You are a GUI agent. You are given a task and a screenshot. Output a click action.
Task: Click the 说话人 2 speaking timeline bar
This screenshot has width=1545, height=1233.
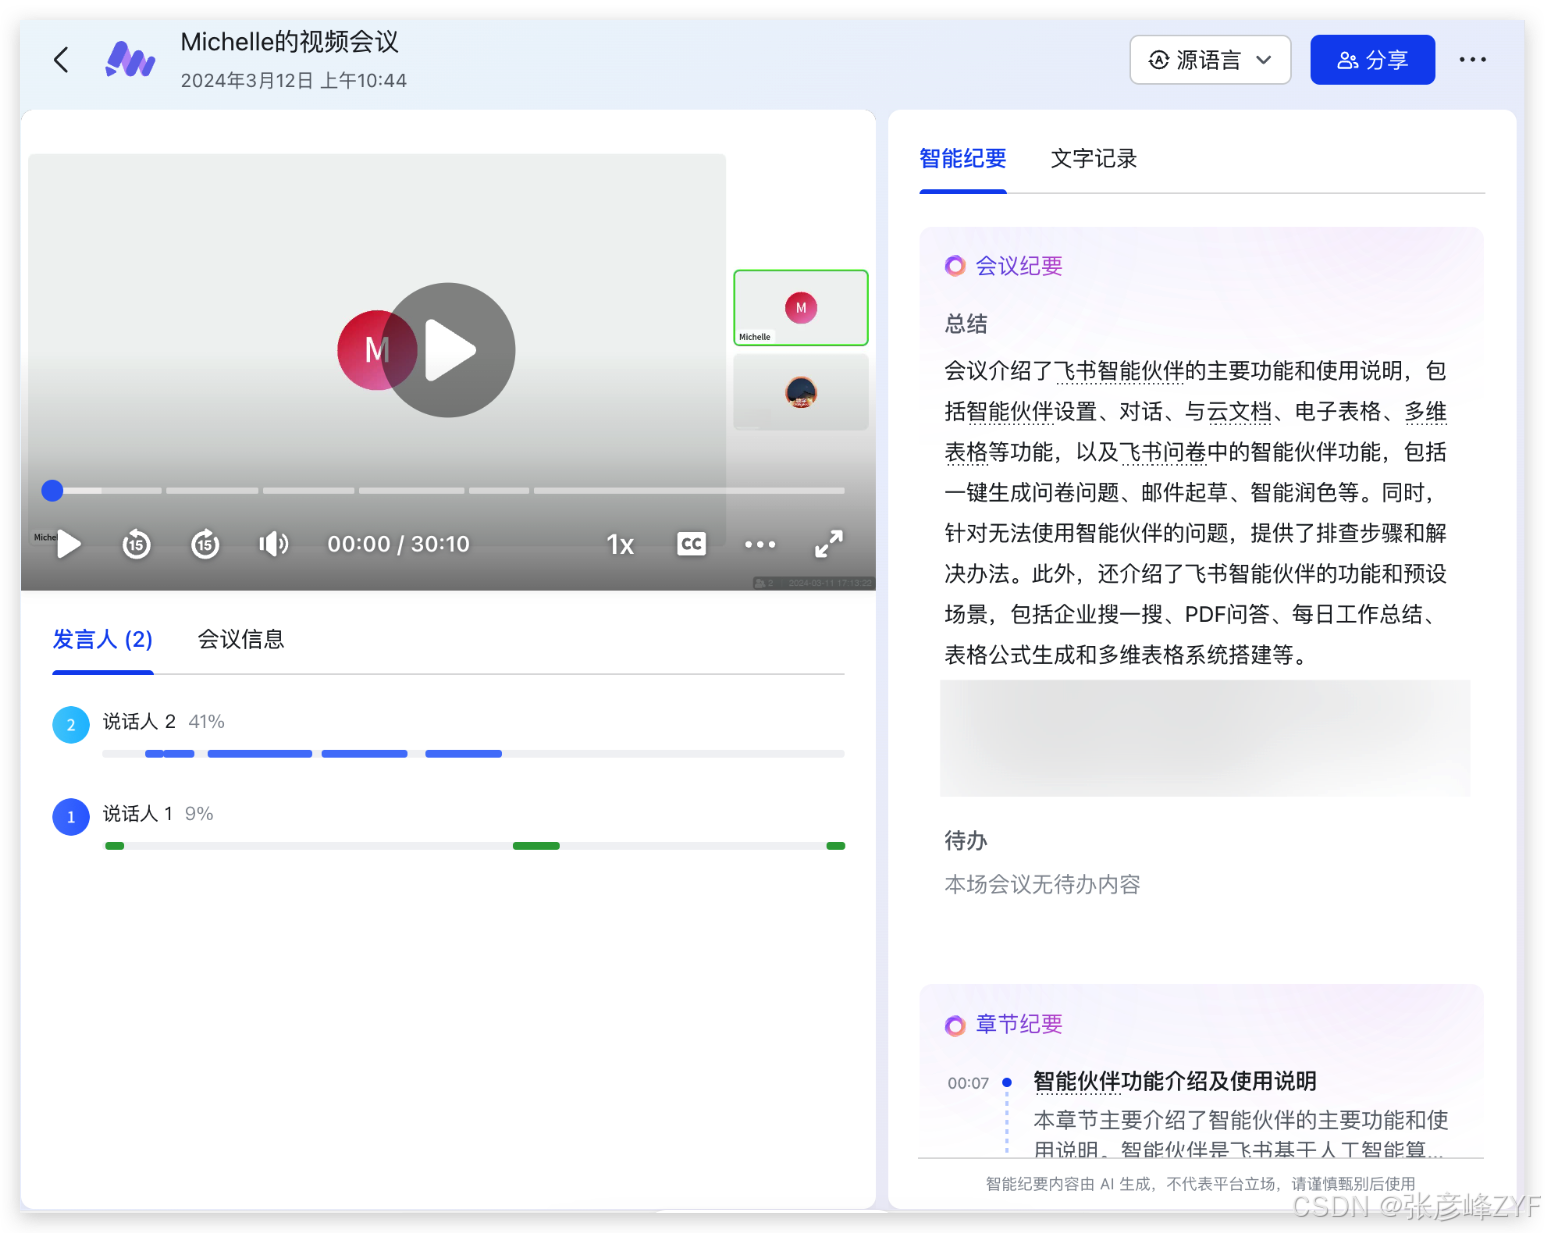tap(474, 753)
